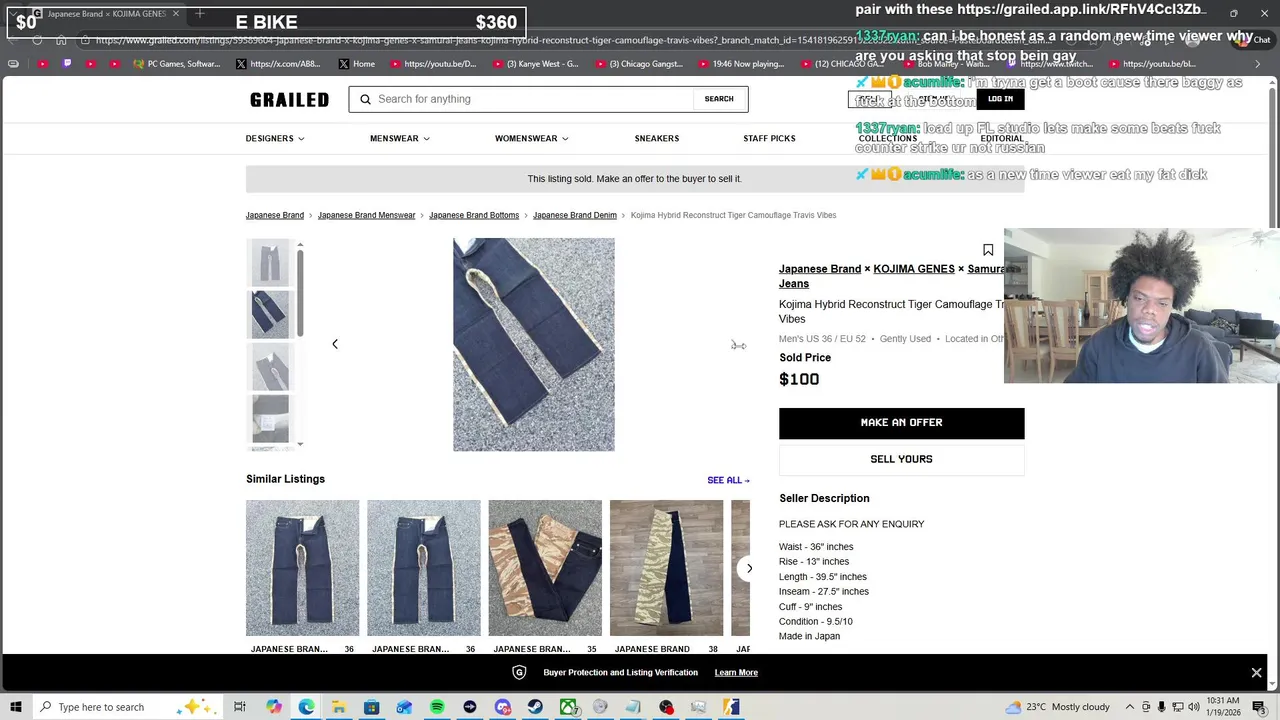Go to Japanese Brand Menswear breadcrumb
The image size is (1280, 720).
click(366, 215)
